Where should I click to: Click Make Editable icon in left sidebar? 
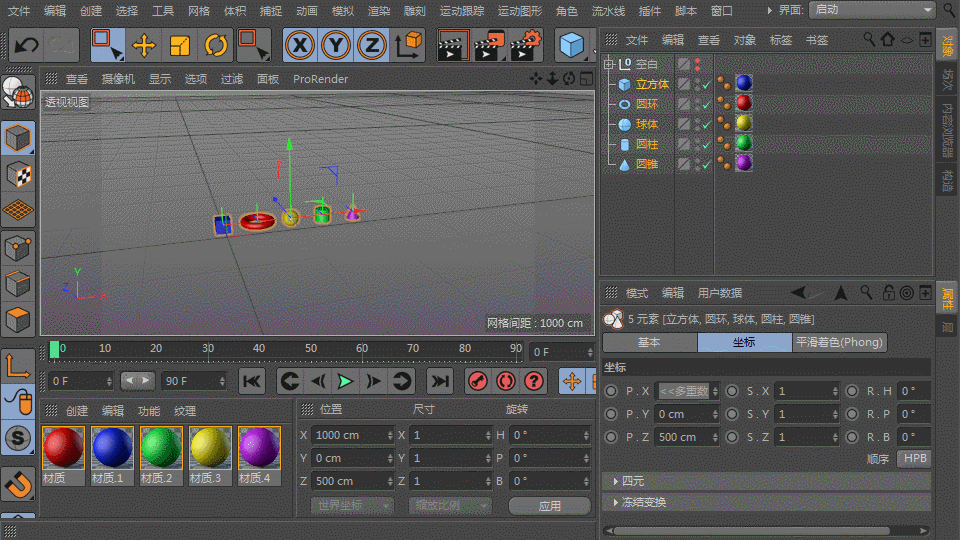pos(17,93)
